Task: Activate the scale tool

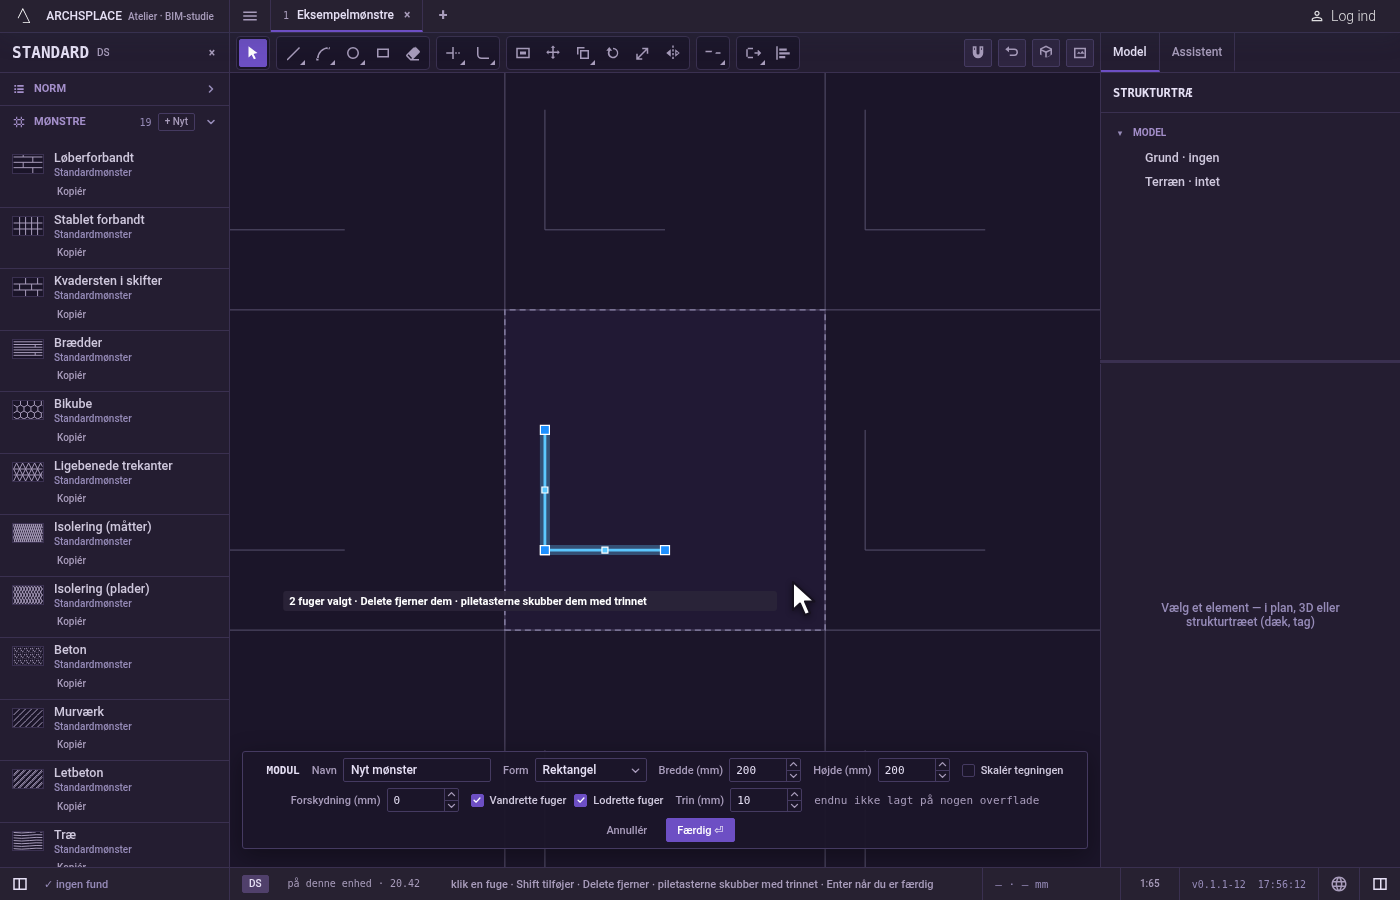Action: click(643, 53)
